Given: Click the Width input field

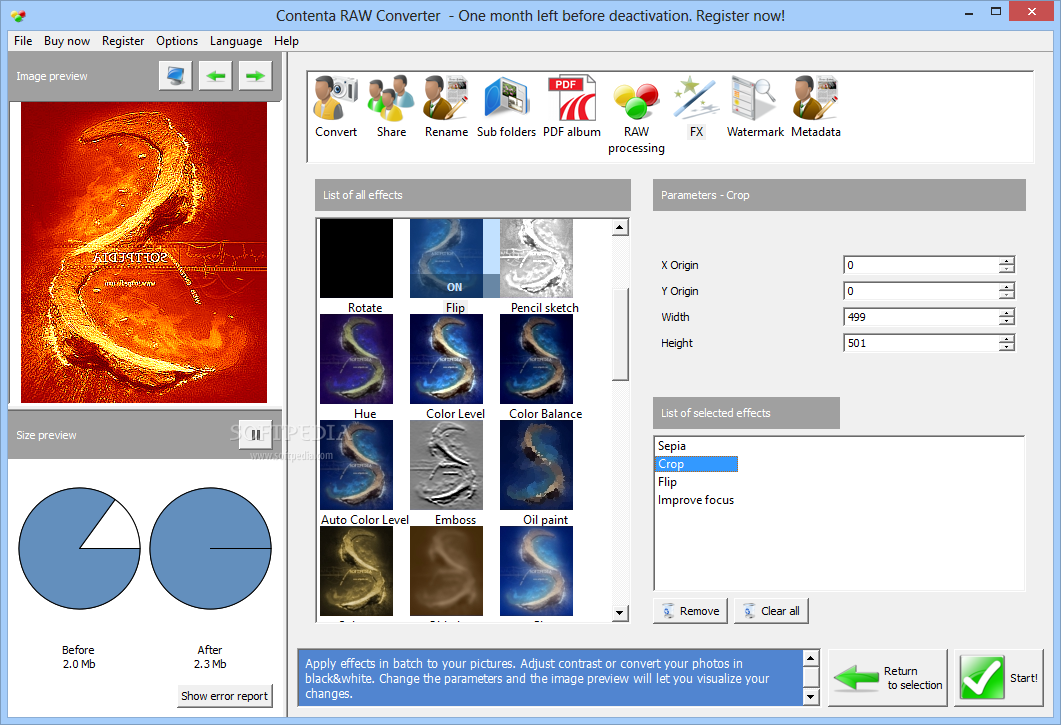Looking at the screenshot, I should (921, 317).
